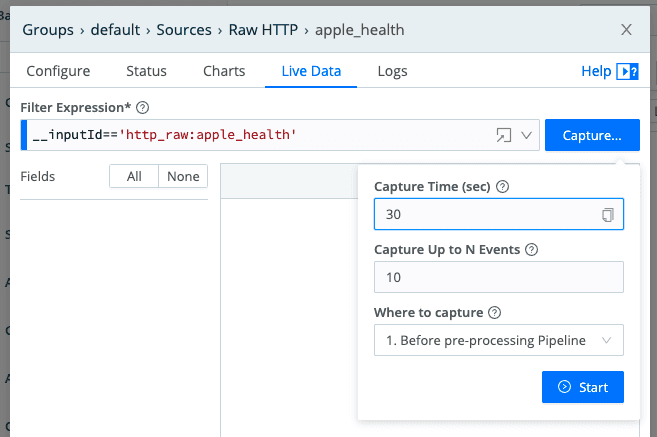Open the Where to capture dropdown
Viewport: 657px width, 437px height.
click(498, 341)
